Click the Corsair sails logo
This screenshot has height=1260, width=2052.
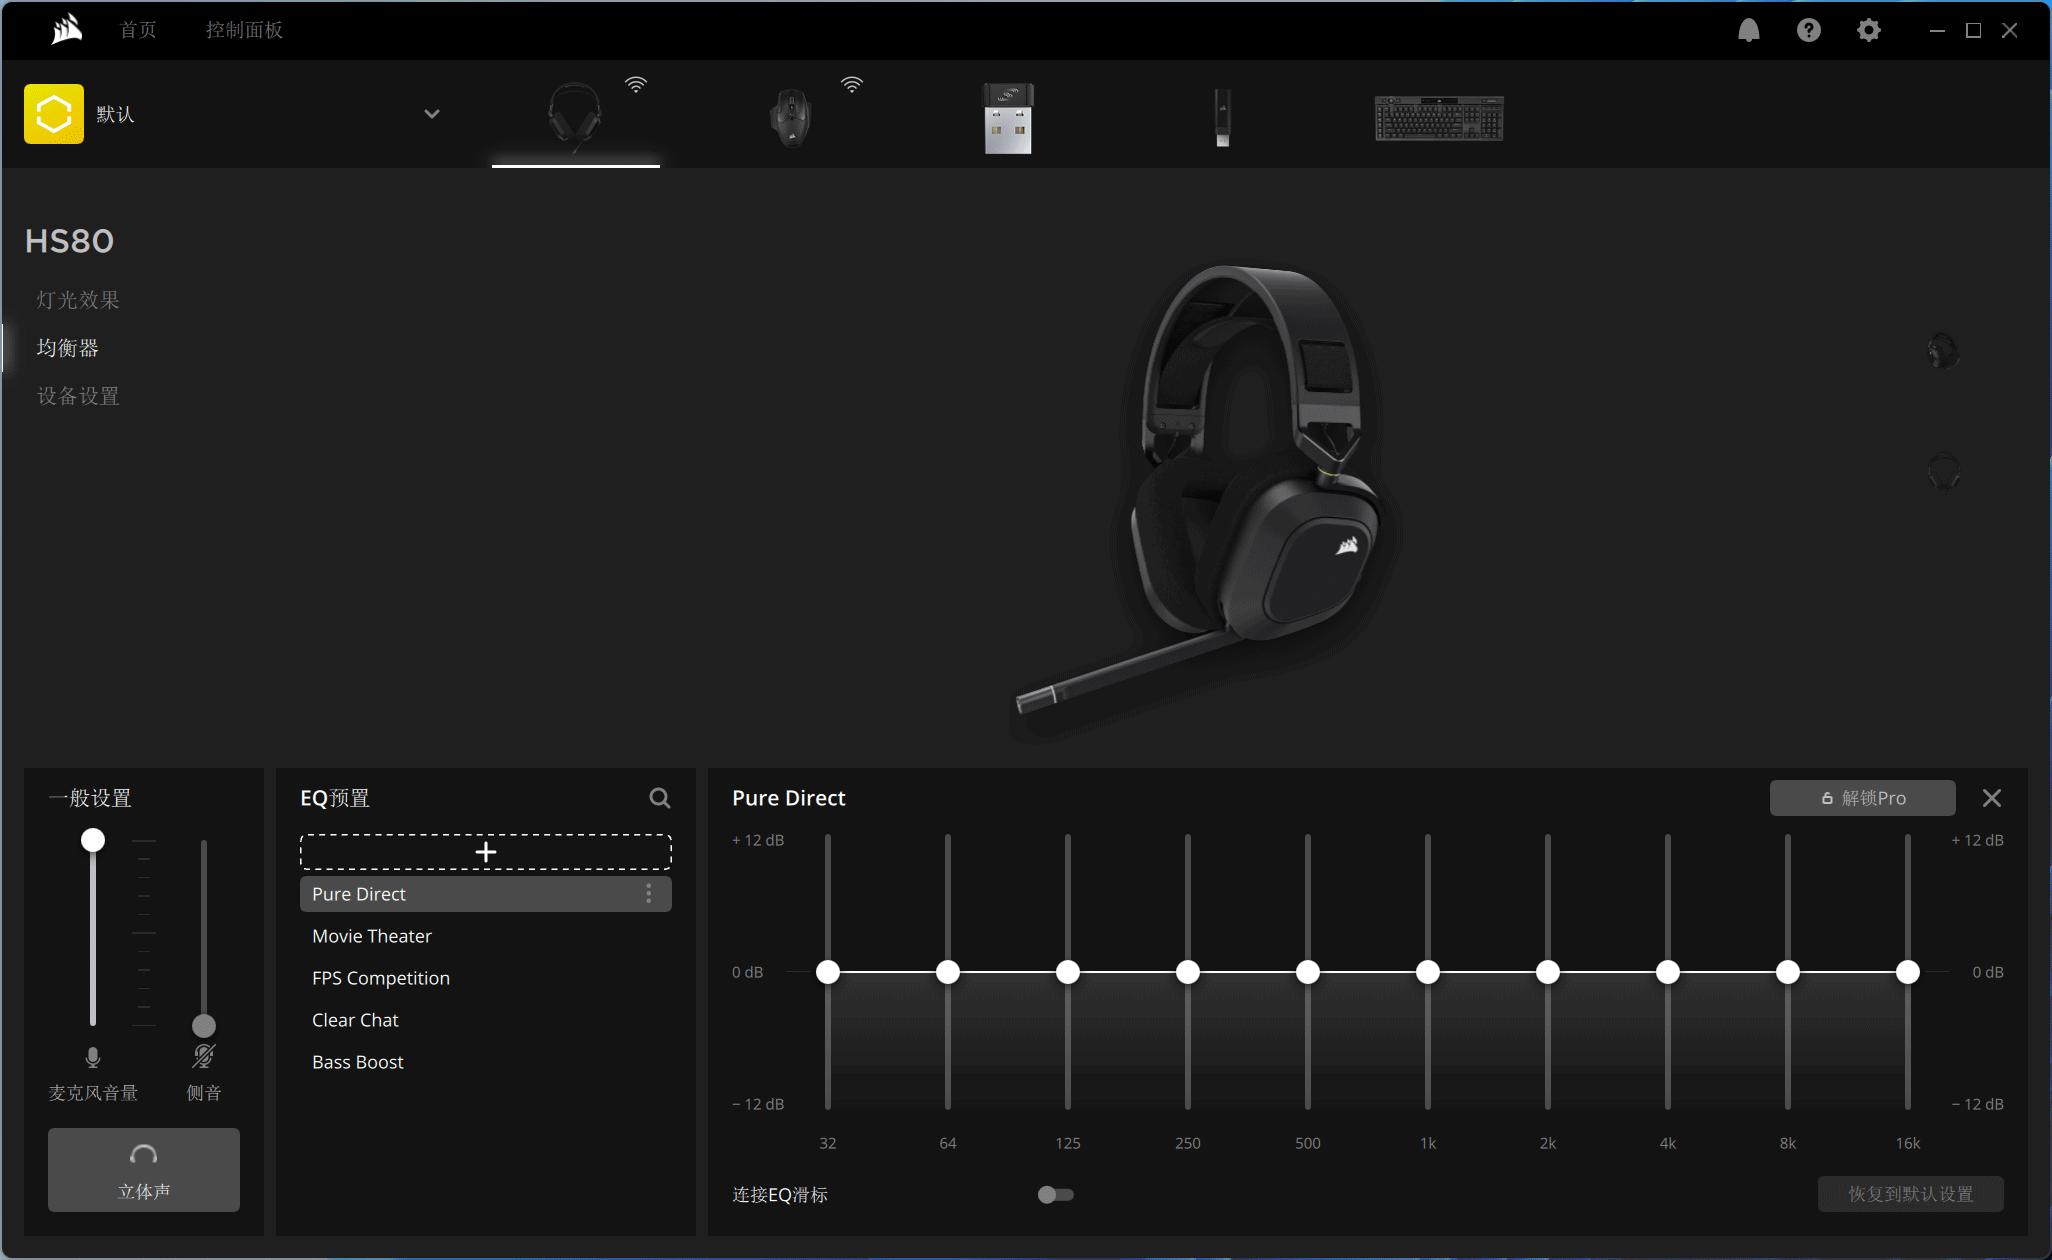tap(66, 30)
